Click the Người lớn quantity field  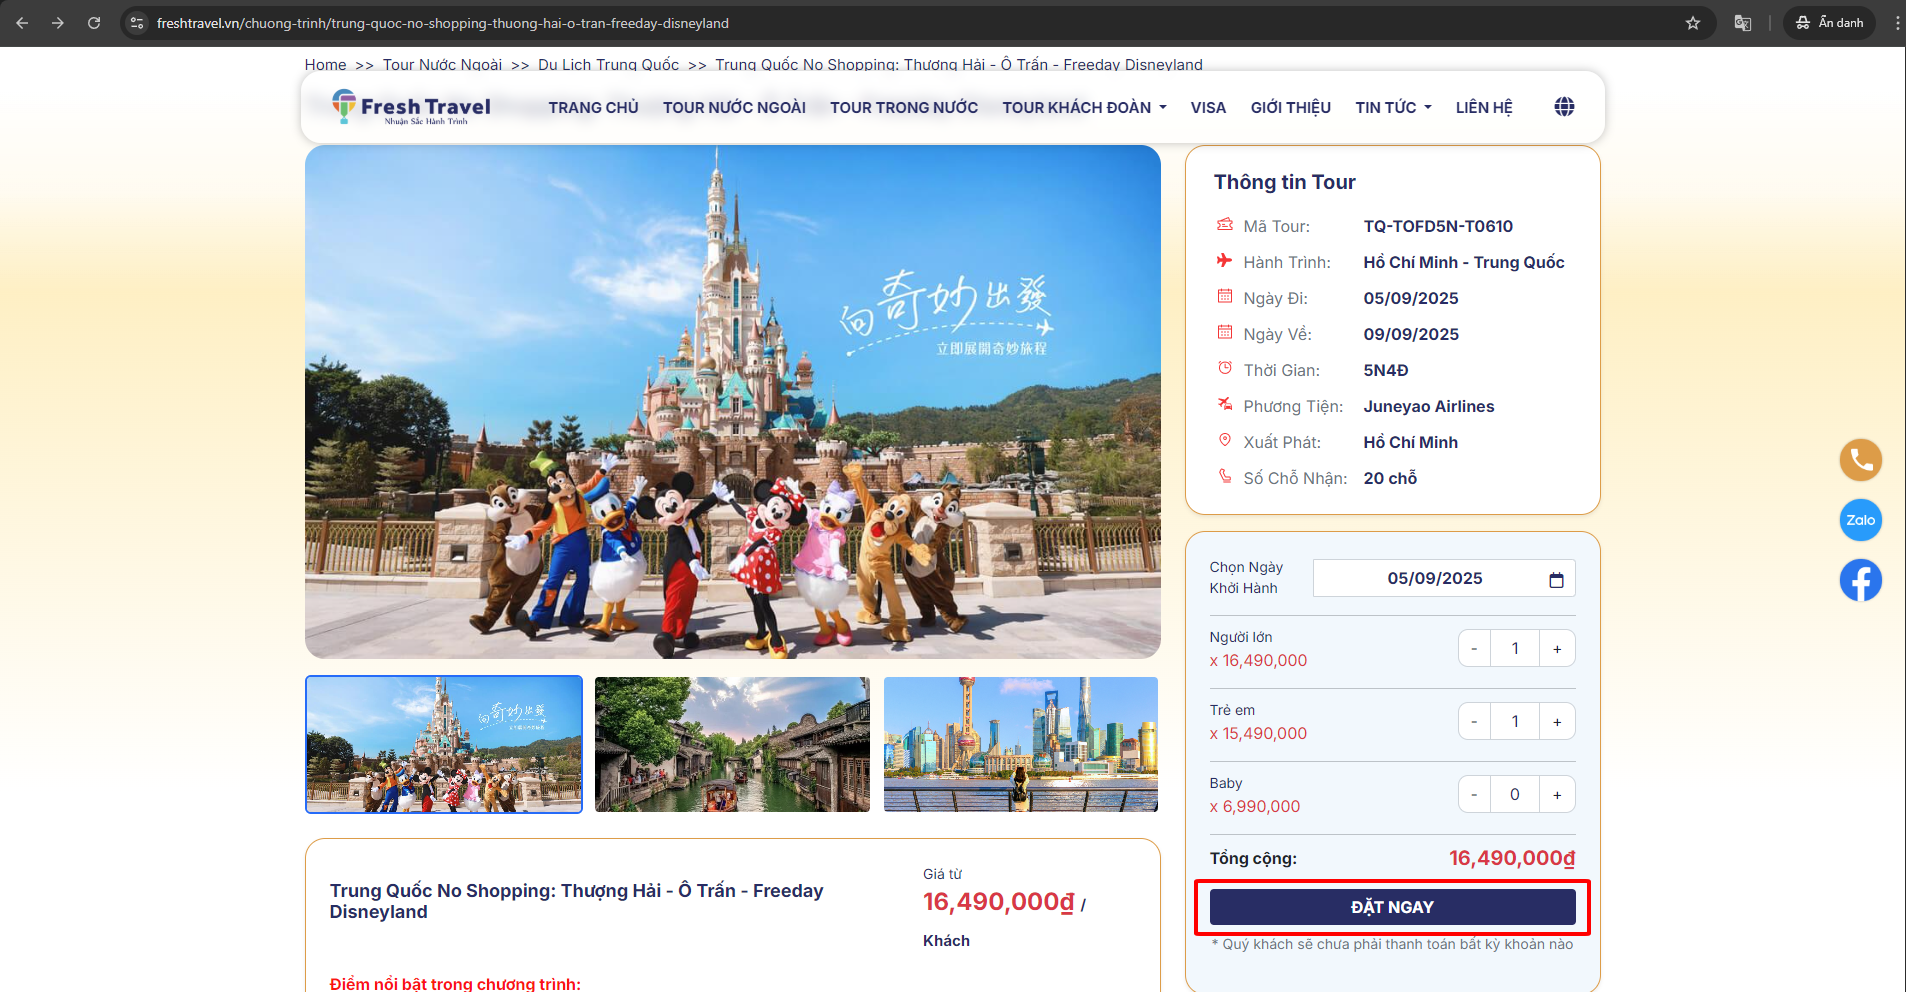click(x=1515, y=648)
